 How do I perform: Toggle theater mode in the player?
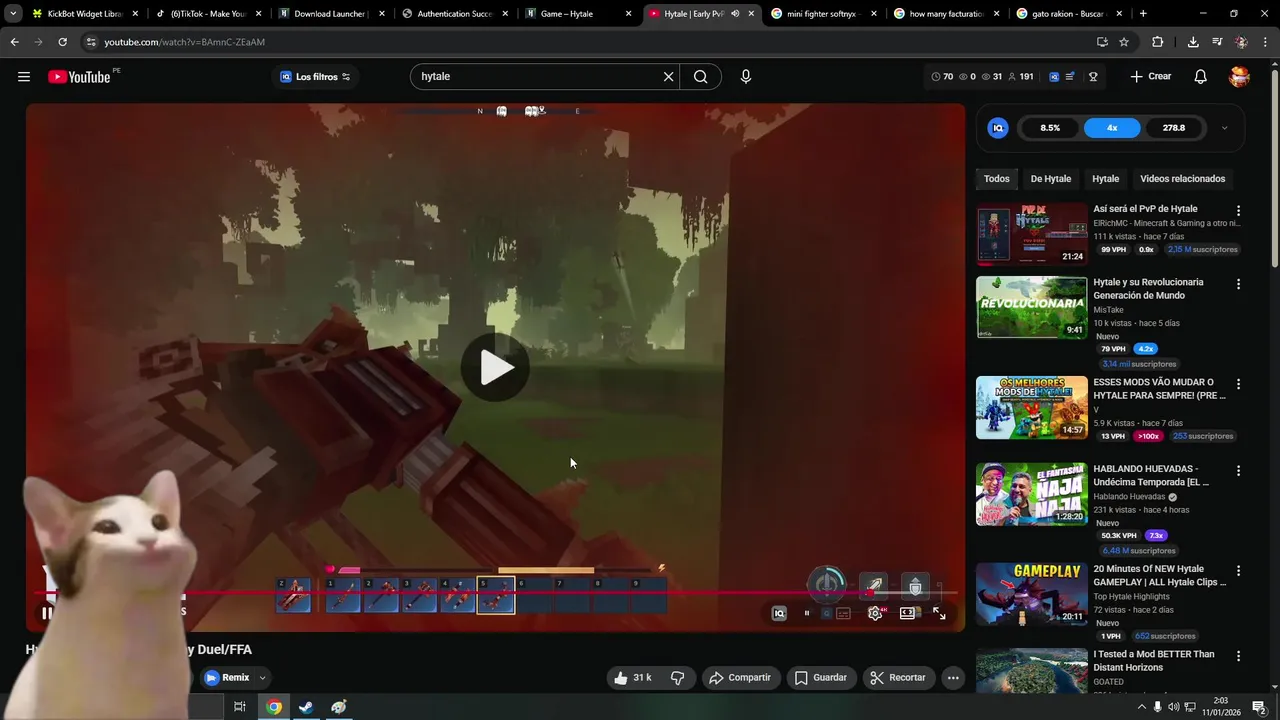[907, 613]
